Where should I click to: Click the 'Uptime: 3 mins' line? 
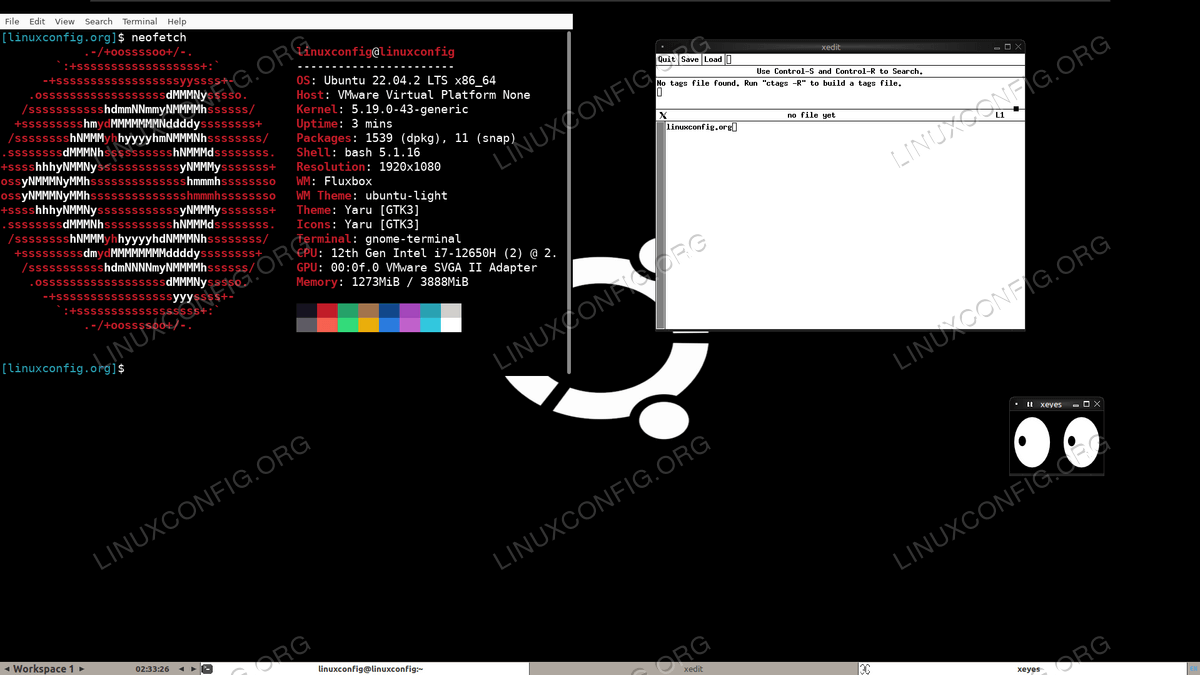(345, 124)
